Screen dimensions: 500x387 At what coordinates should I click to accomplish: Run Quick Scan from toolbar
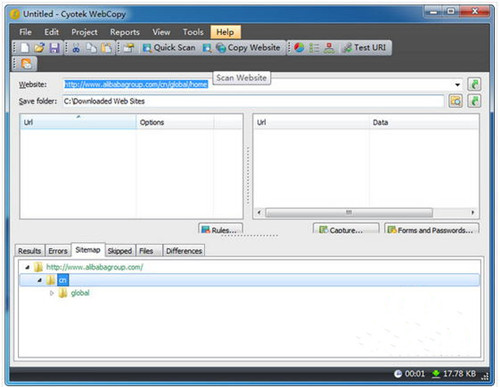tap(169, 48)
